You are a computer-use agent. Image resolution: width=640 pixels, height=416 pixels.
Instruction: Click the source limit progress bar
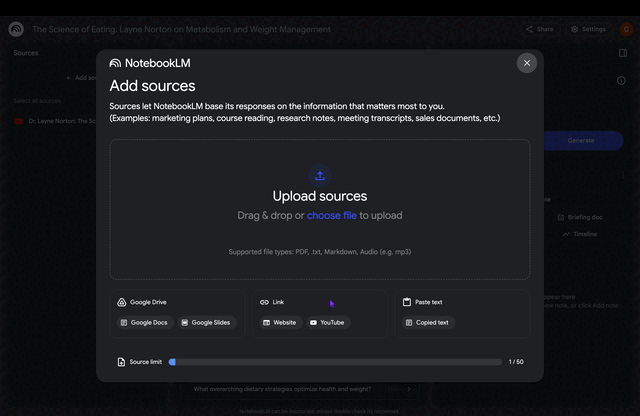335,362
